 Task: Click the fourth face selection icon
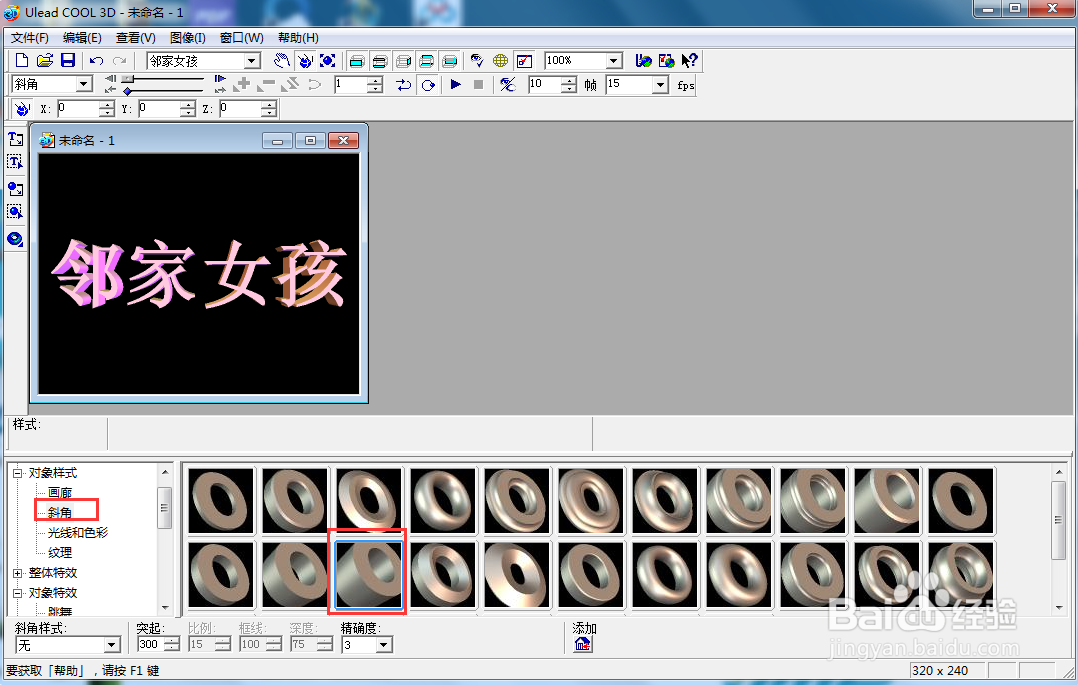426,61
